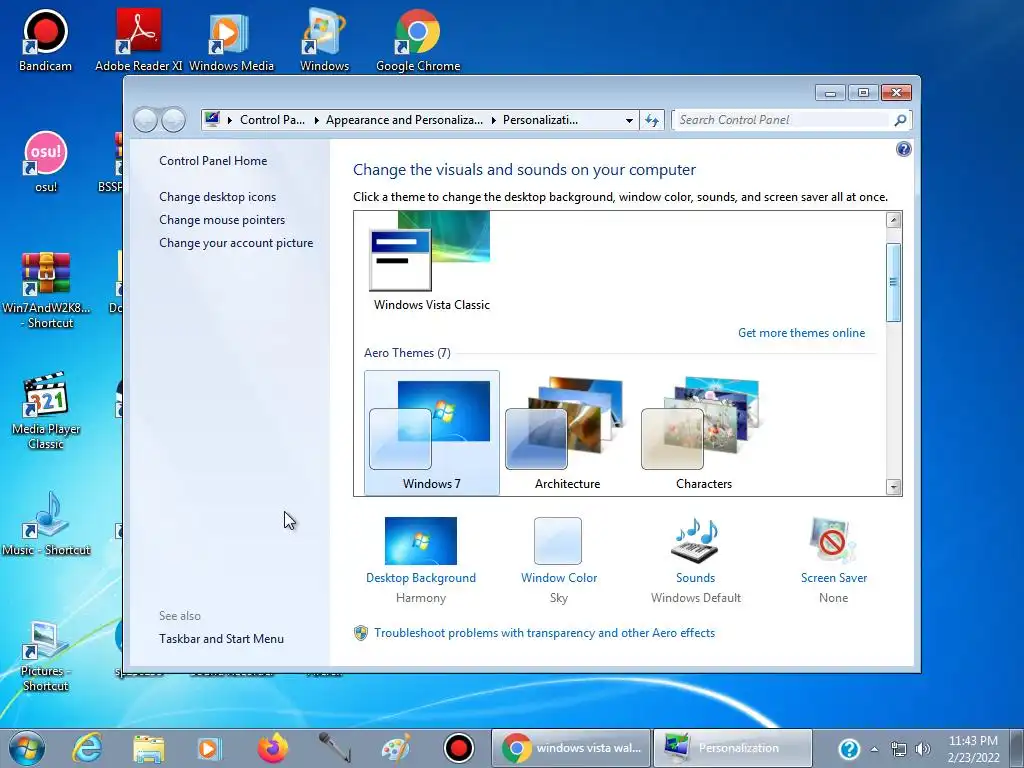Image resolution: width=1024 pixels, height=768 pixels.
Task: Open the microphone taskbar icon
Action: tap(334, 748)
